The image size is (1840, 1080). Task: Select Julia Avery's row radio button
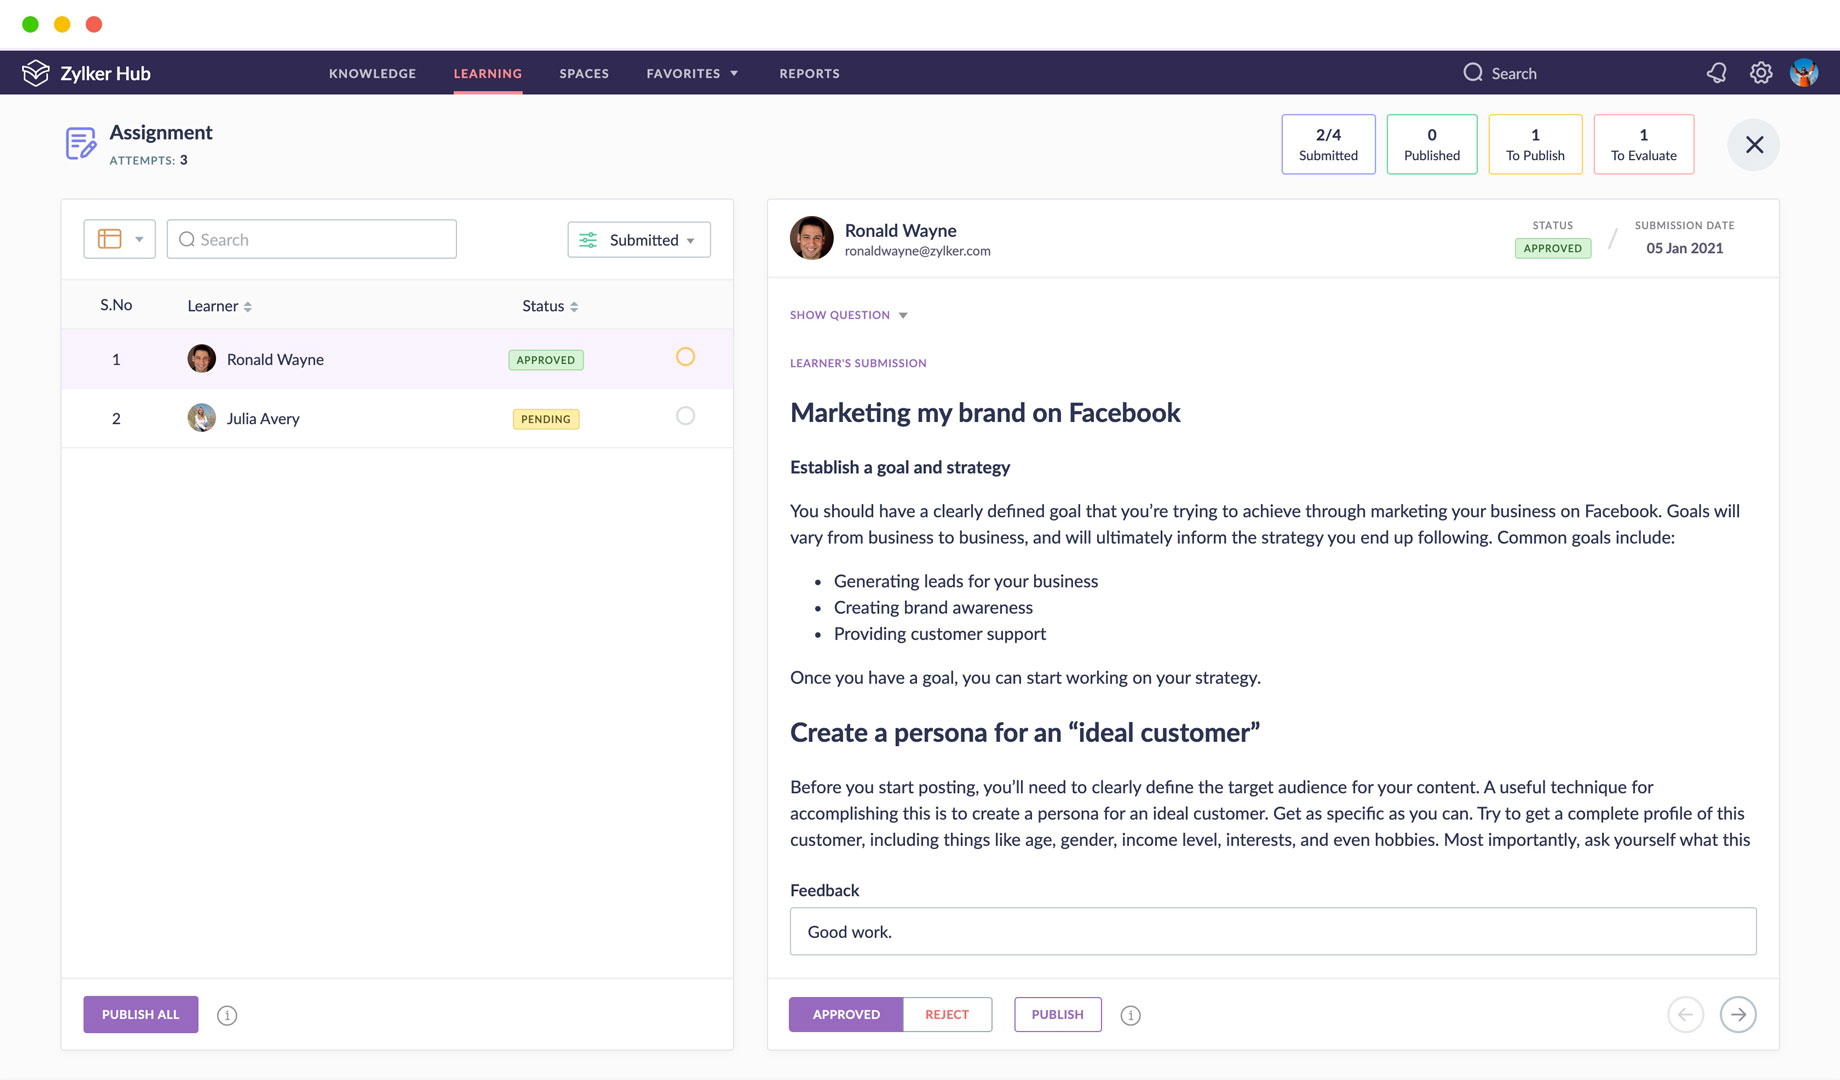tap(685, 416)
